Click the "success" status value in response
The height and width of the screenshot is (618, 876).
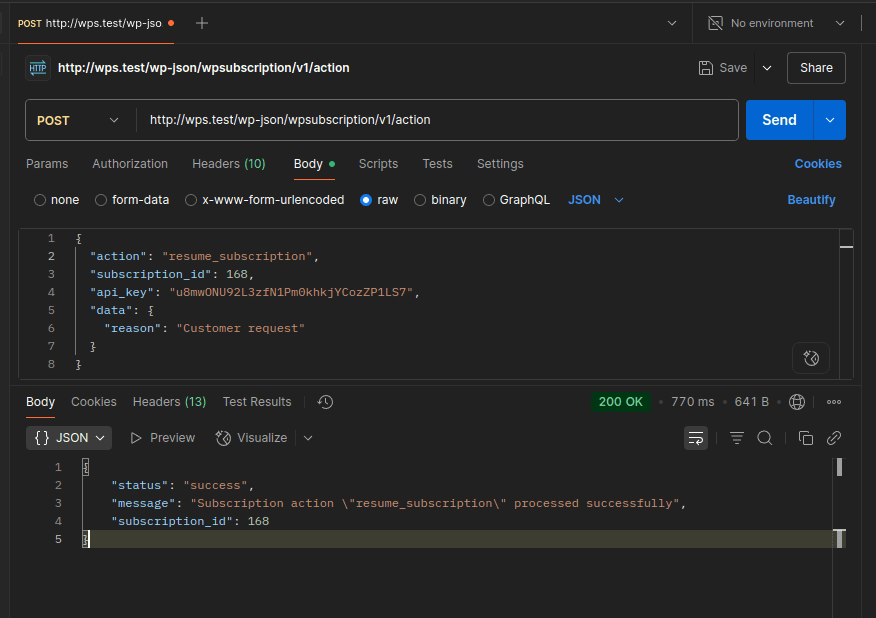216,486
